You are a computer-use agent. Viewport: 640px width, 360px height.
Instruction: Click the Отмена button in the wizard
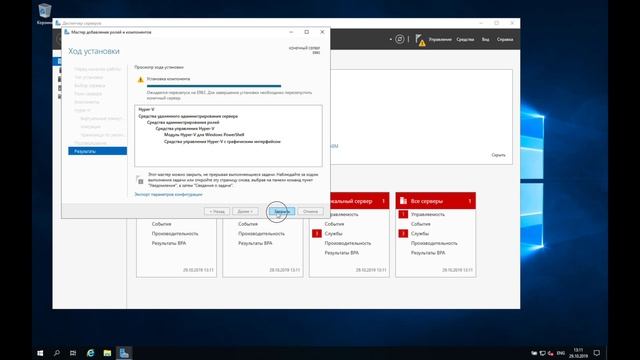[310, 211]
